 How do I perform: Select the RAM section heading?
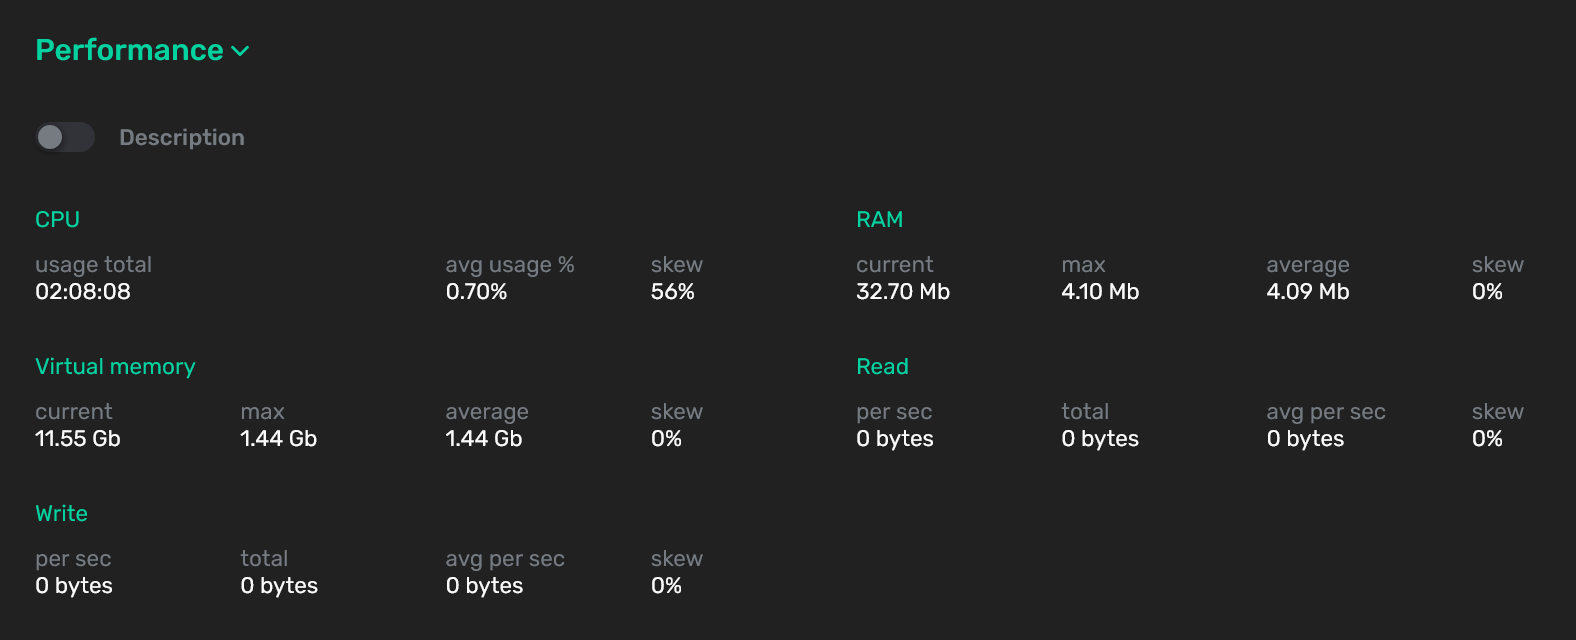(879, 219)
